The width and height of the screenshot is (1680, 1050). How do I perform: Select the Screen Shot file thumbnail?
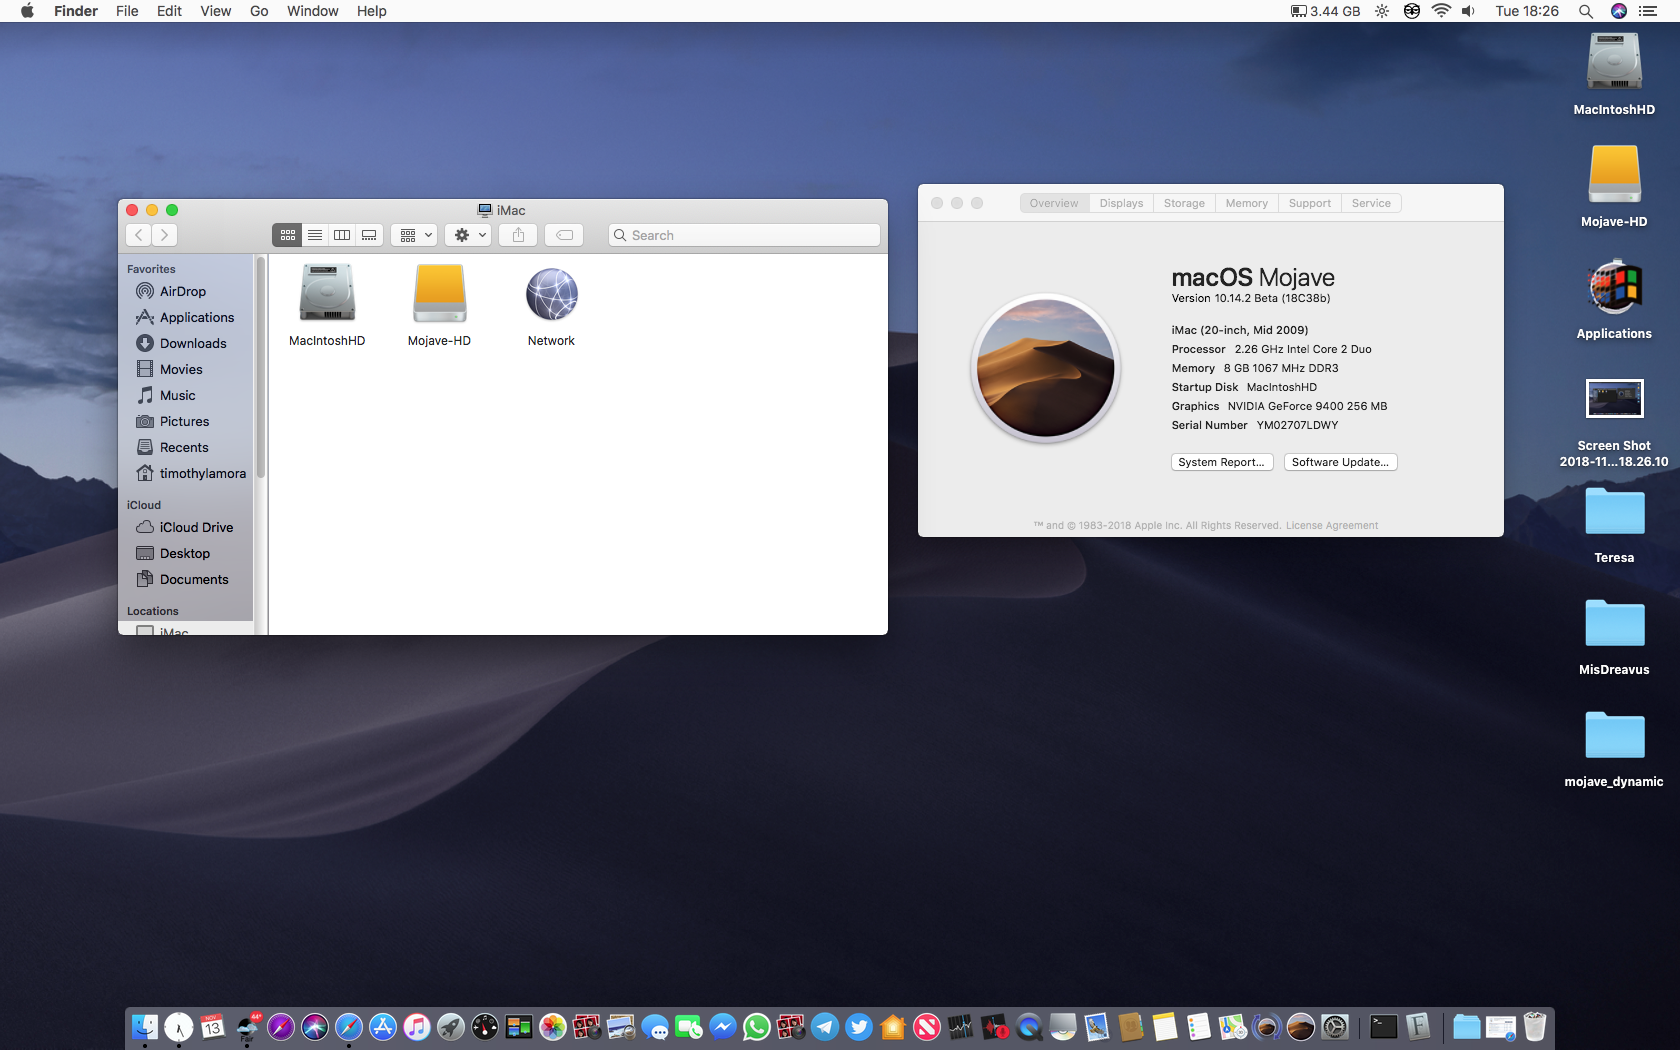(1614, 399)
